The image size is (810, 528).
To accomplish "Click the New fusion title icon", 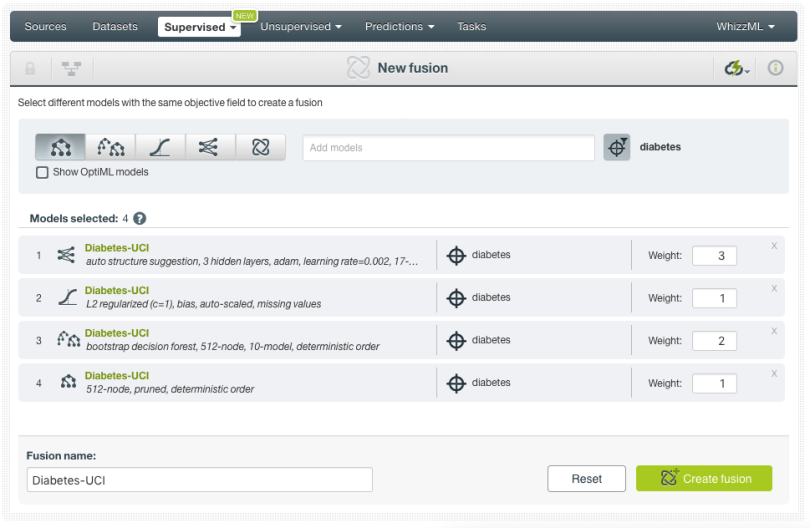I will pyautogui.click(x=358, y=68).
